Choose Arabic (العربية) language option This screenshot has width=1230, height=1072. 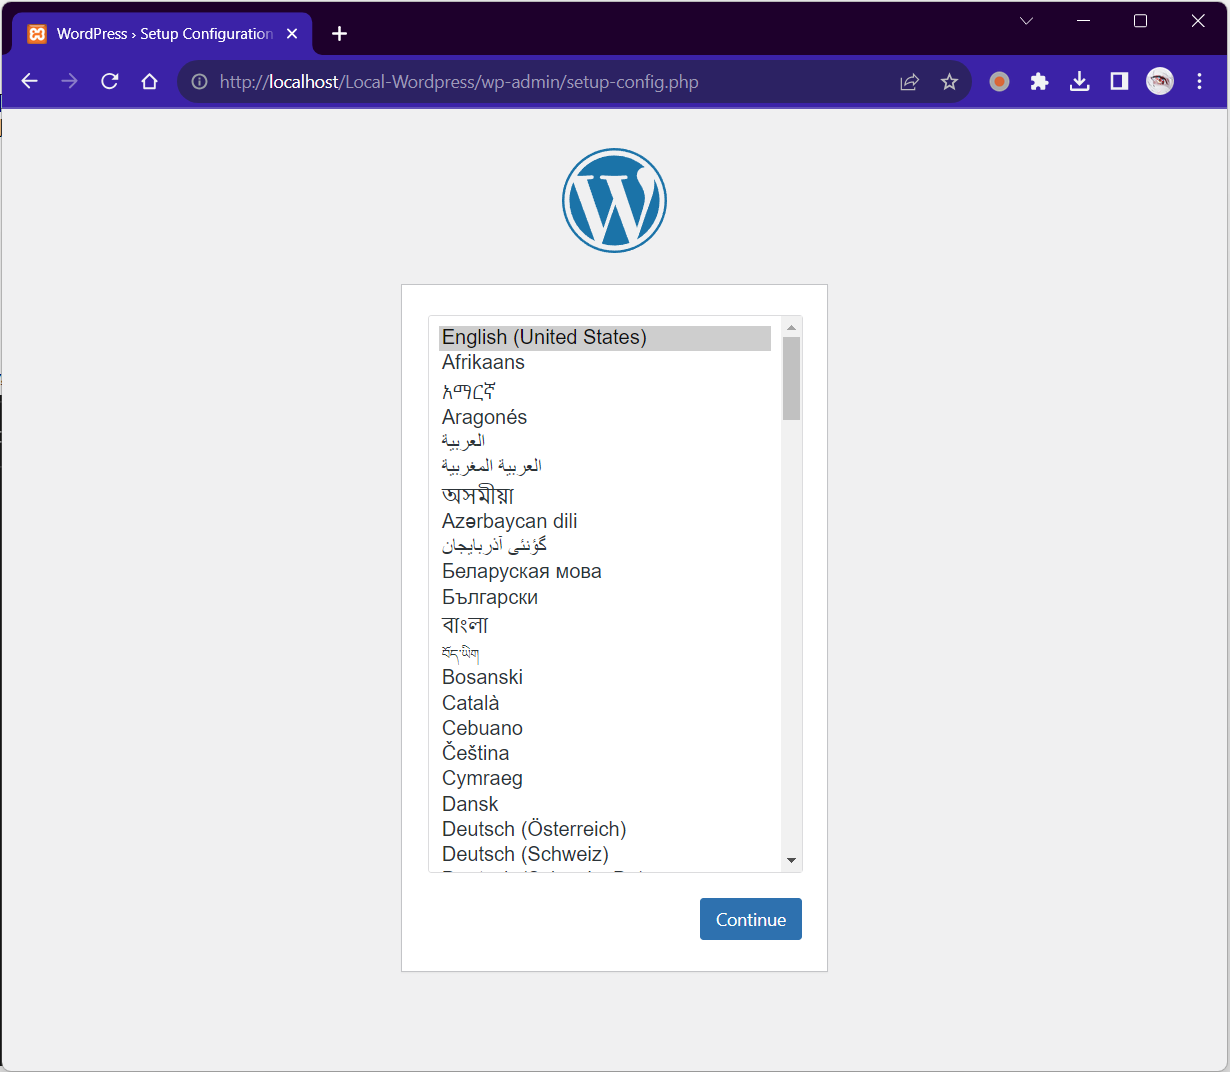pos(605,441)
